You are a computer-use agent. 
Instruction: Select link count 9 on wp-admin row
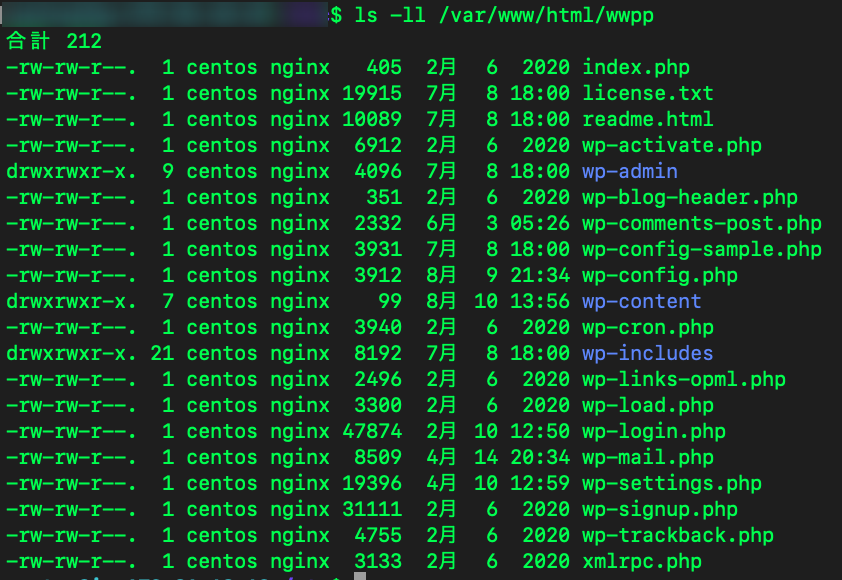168,172
